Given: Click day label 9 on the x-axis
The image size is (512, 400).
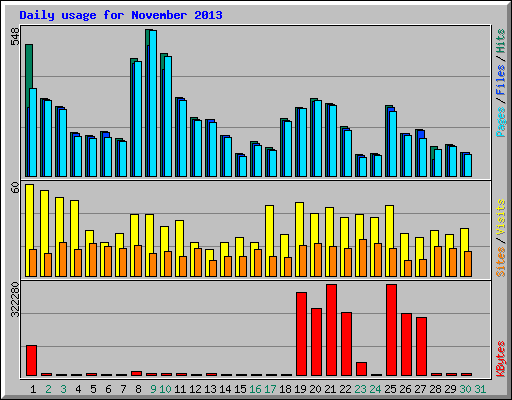Looking at the screenshot, I should 153,389.
